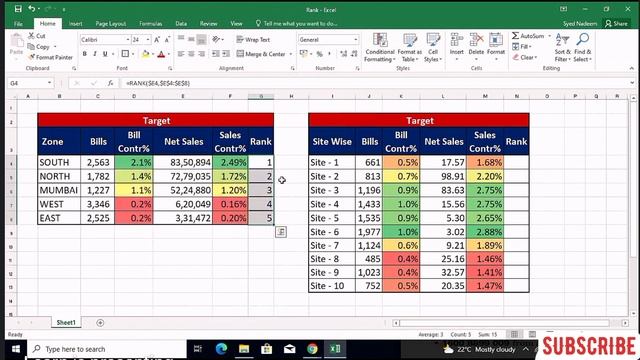Image resolution: width=640 pixels, height=360 pixels.
Task: Switch to the Formulas tab
Action: (151, 24)
